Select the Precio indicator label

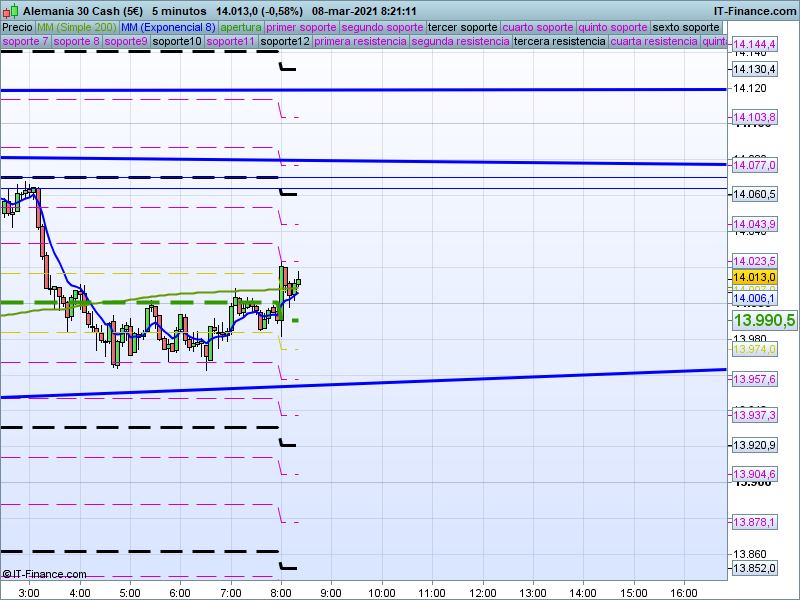click(x=17, y=28)
